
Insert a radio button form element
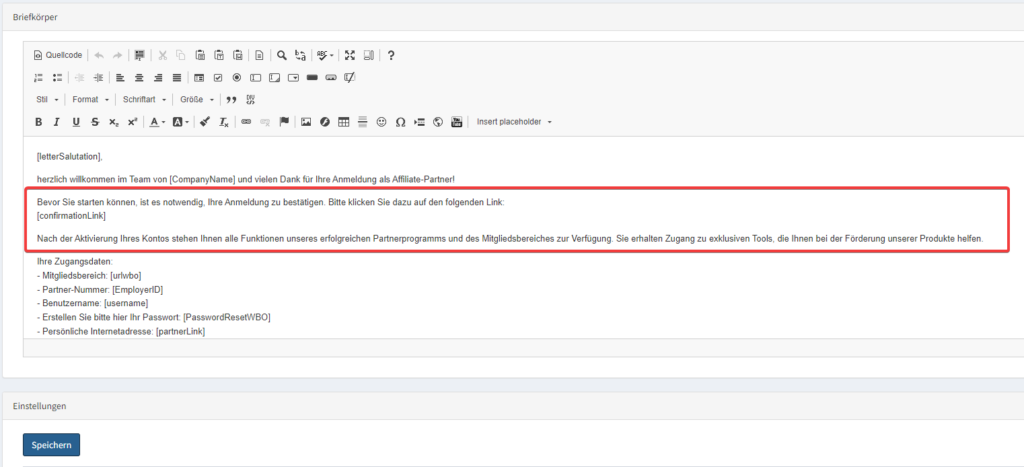coord(237,77)
